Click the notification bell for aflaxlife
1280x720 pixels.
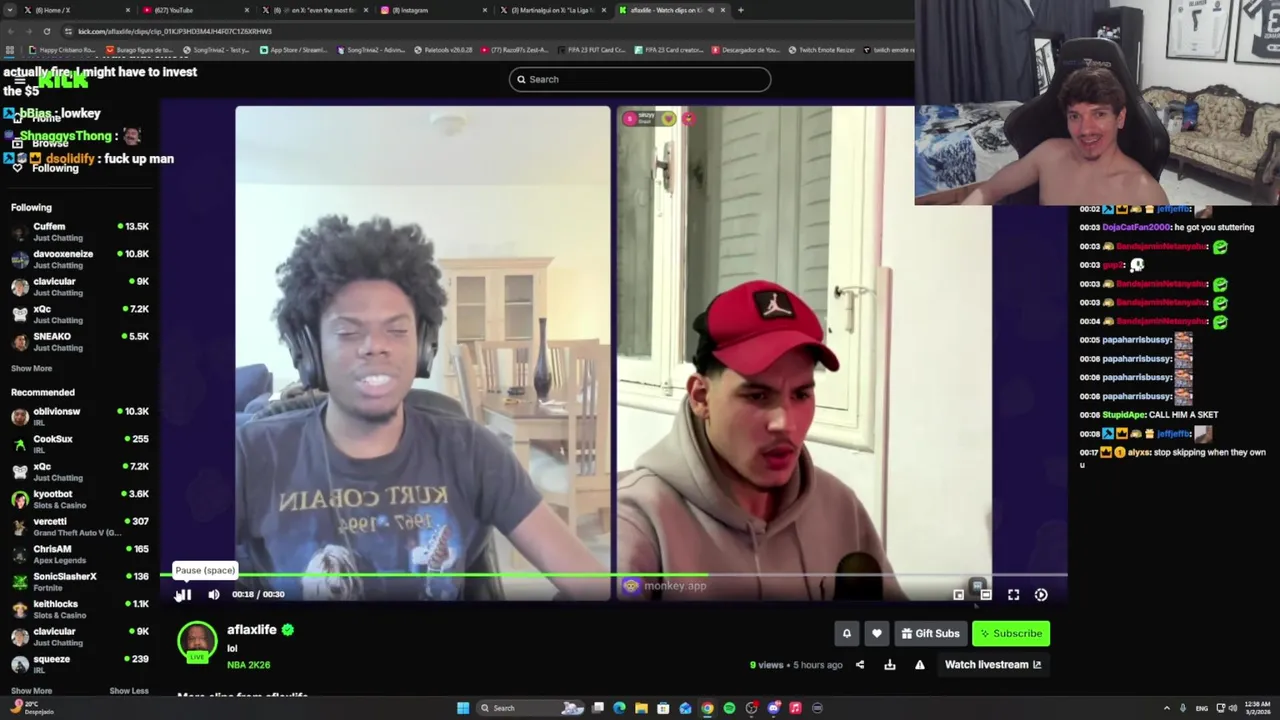[x=846, y=633]
